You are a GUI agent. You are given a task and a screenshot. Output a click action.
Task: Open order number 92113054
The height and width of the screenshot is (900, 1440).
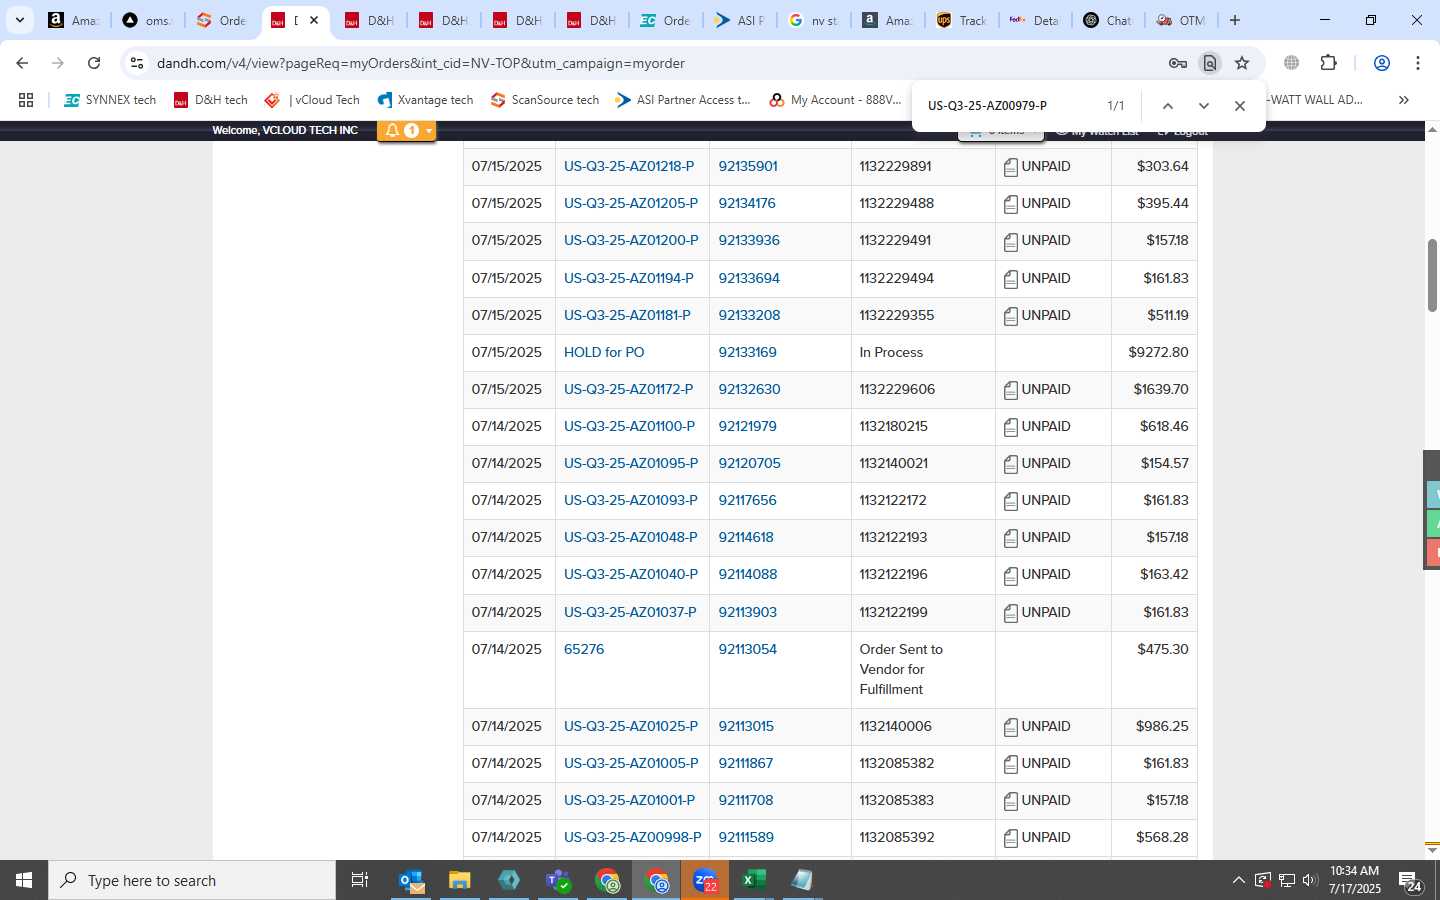coord(748,650)
